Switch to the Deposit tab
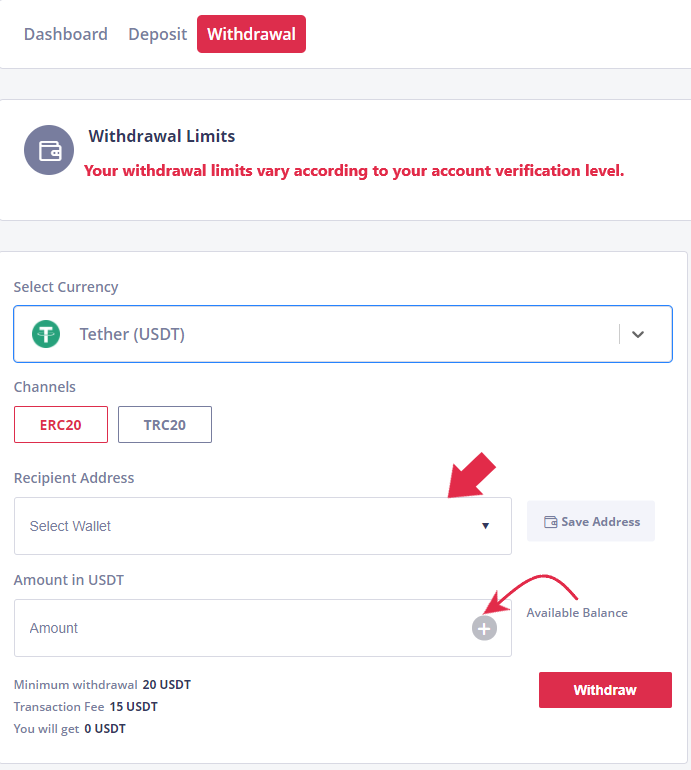The image size is (691, 770). tap(158, 34)
